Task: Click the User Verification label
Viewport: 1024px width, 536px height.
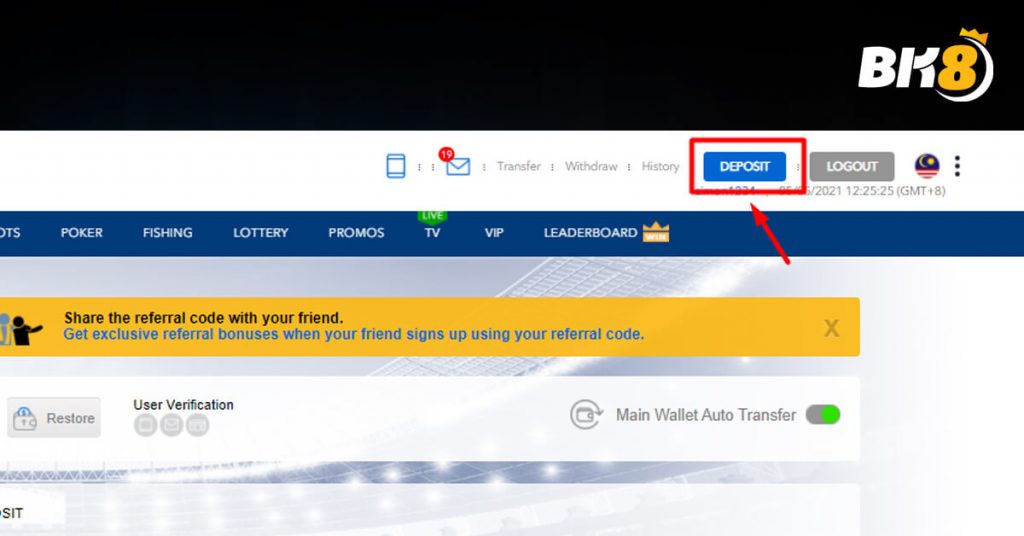Action: 184,405
